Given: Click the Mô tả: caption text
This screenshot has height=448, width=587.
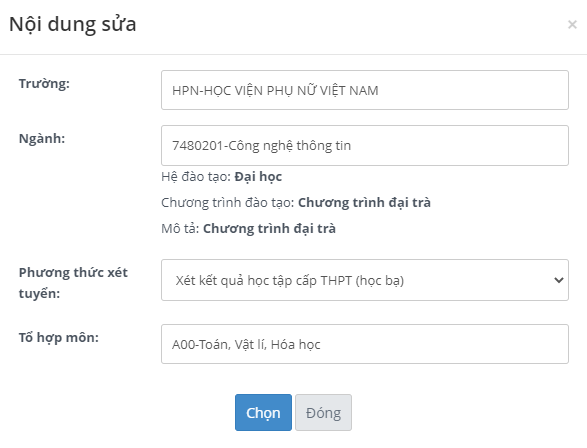Looking at the screenshot, I should pyautogui.click(x=180, y=228).
